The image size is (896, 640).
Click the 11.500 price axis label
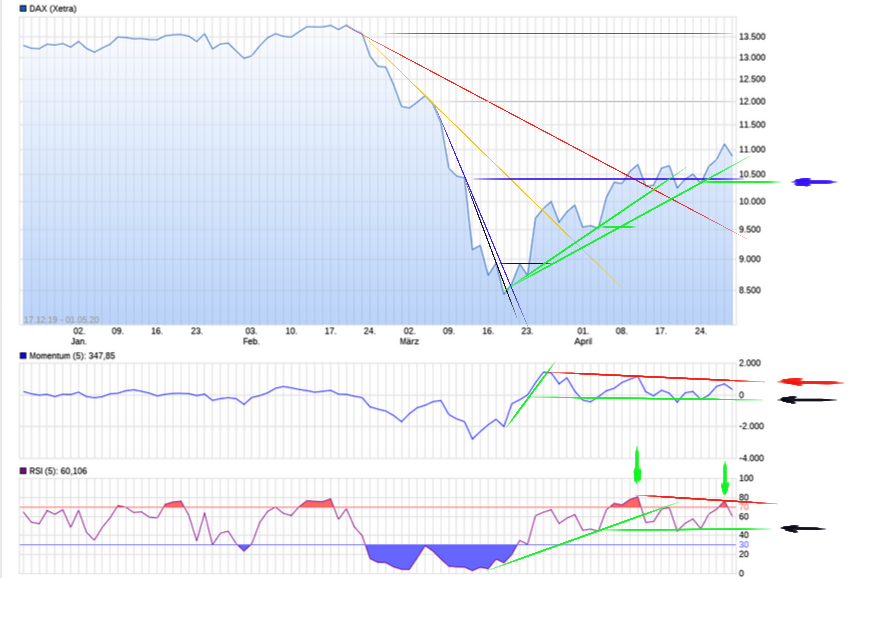point(752,125)
